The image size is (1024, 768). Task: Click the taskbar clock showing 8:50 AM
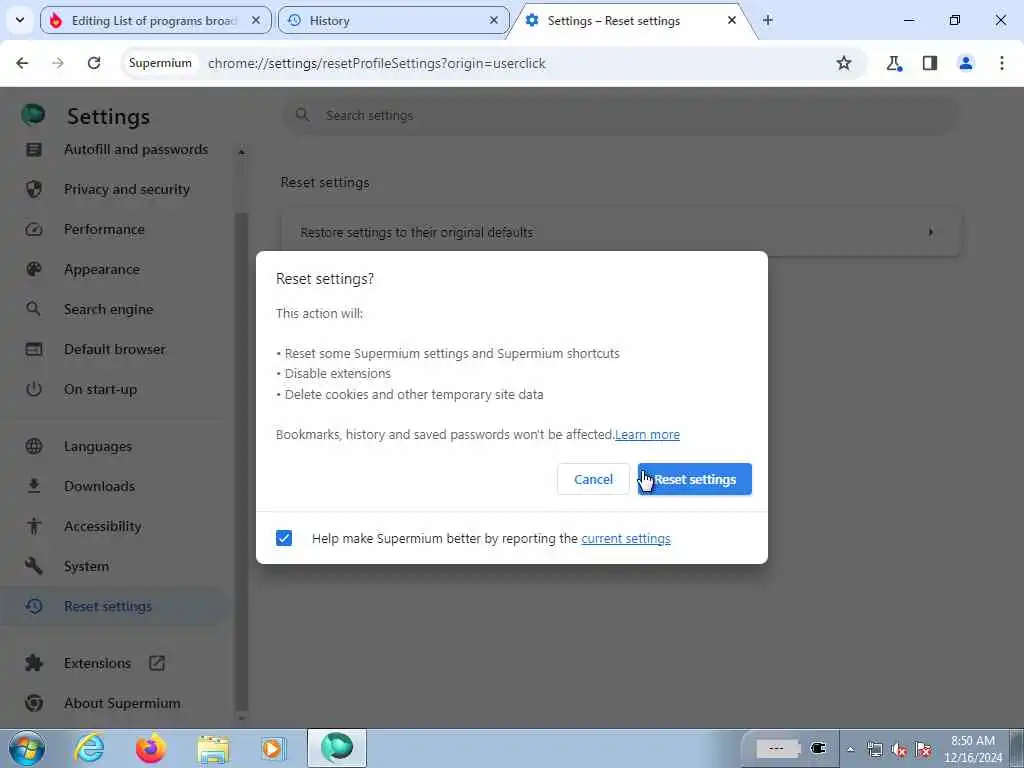pos(972,749)
